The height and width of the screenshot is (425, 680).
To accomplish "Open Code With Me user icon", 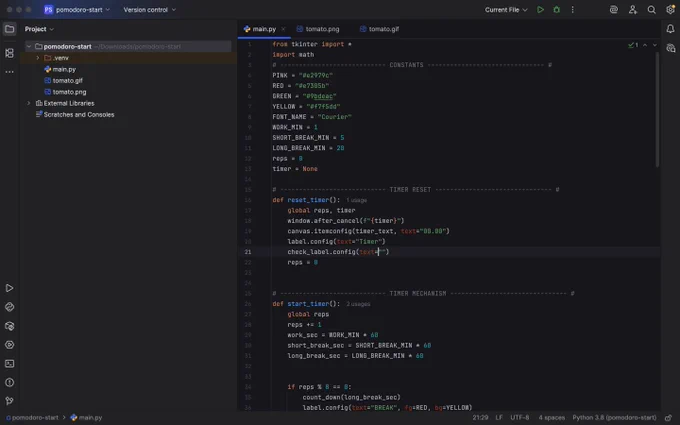I will click(x=633, y=10).
